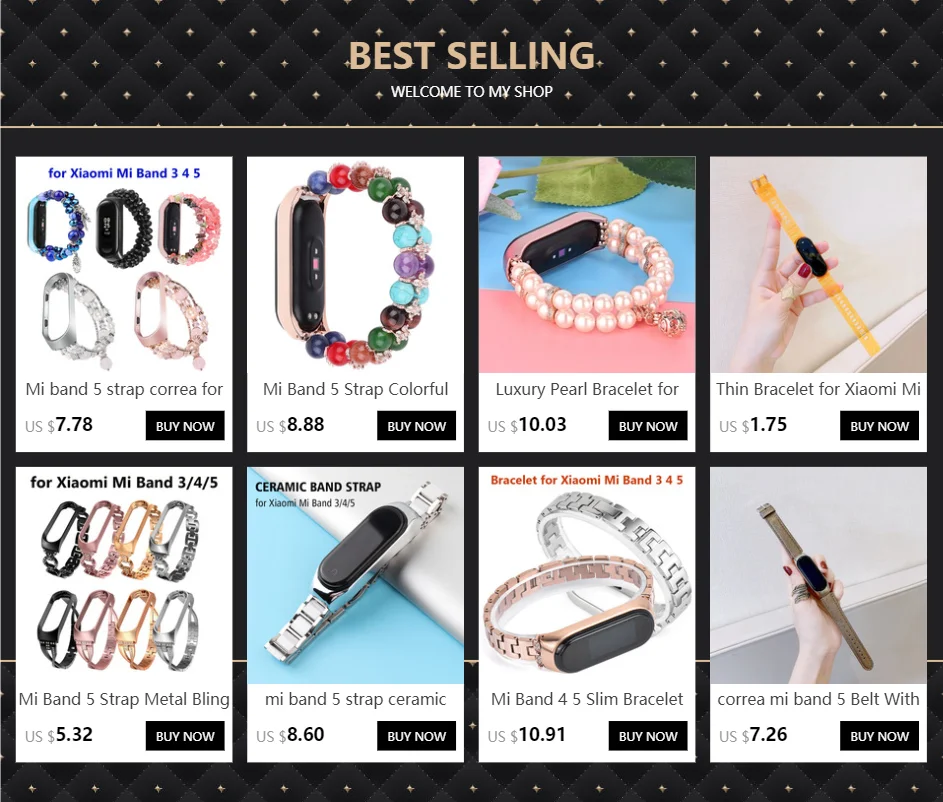The height and width of the screenshot is (802, 943).
Task: Click BUY NOW for Thin Bracelet at $1.75
Action: [879, 426]
